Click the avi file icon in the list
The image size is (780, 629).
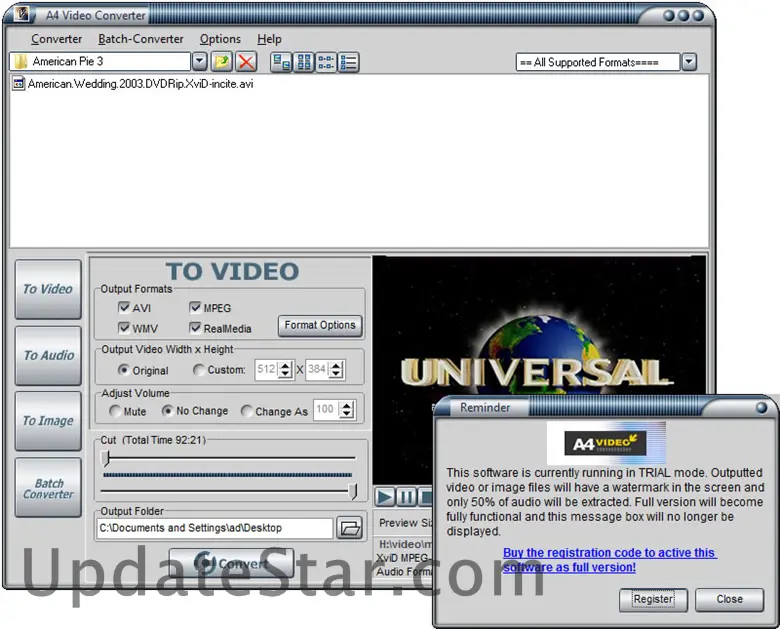(x=18, y=84)
